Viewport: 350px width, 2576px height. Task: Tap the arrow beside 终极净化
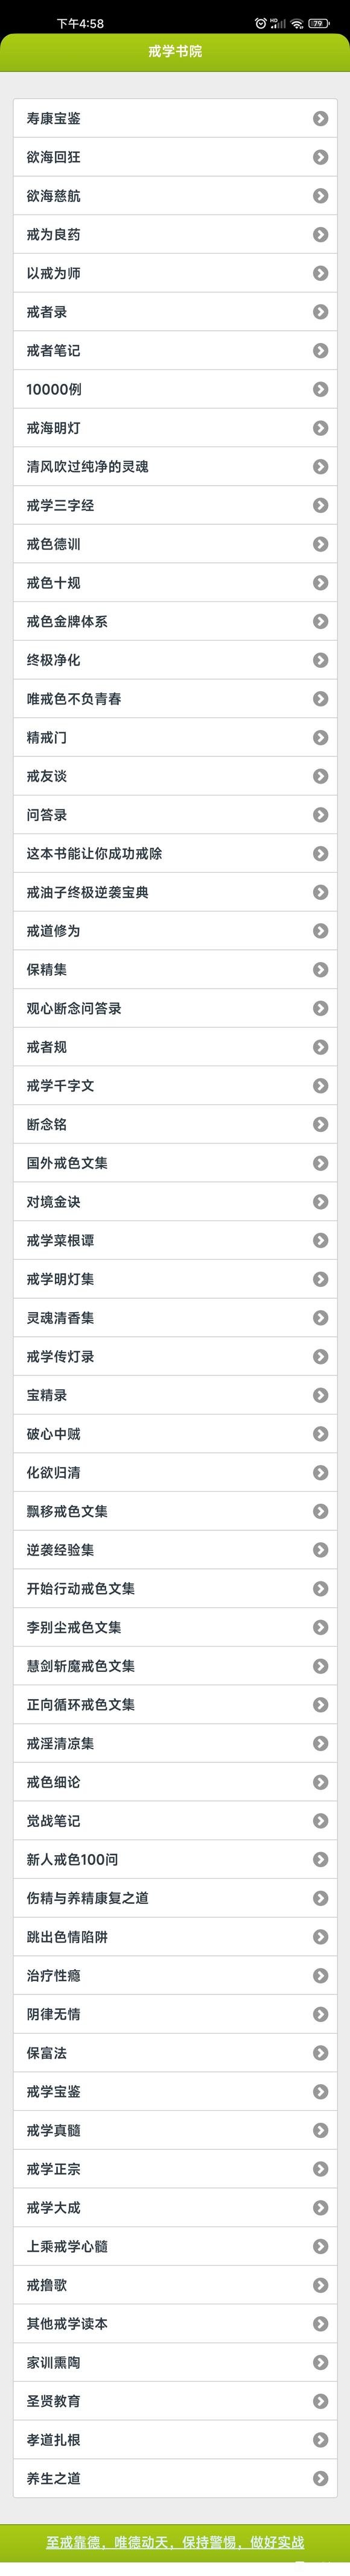320,660
